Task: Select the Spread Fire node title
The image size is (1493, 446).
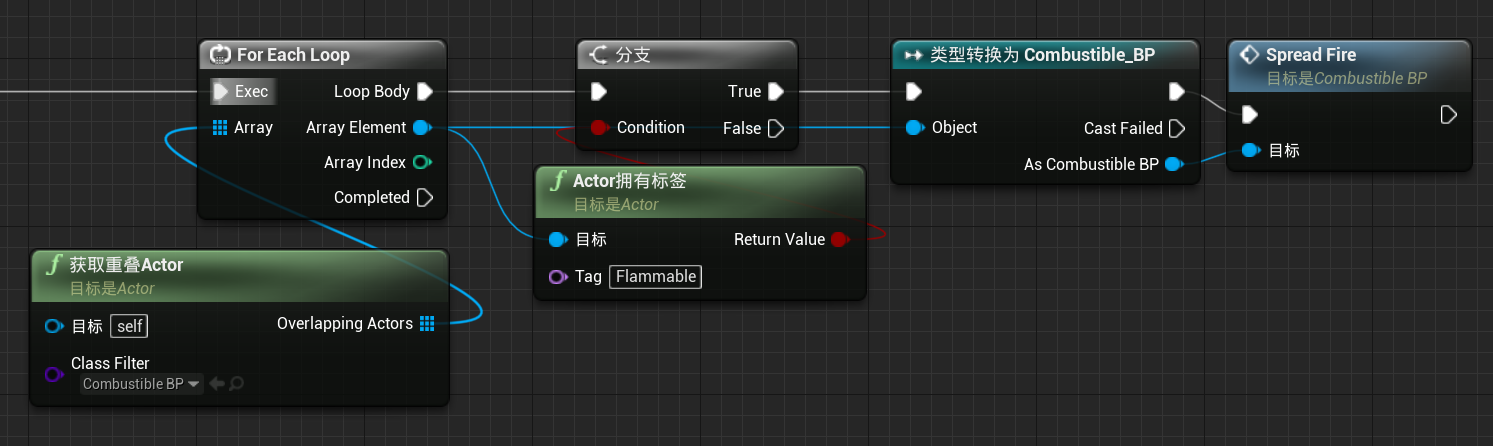Action: click(x=1310, y=55)
